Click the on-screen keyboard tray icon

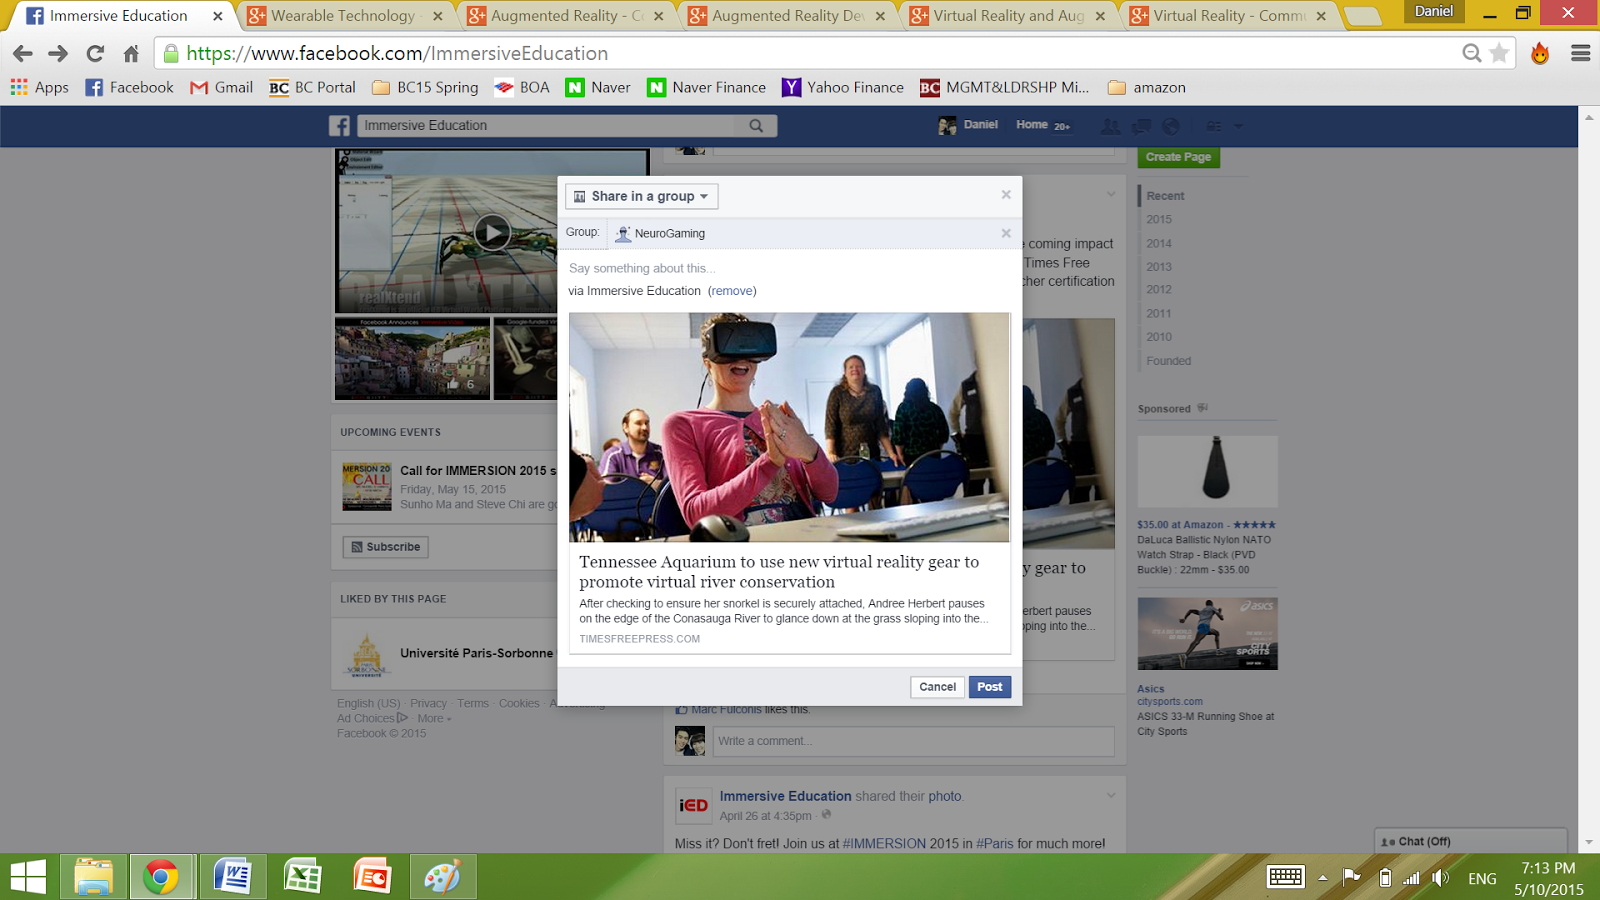(x=1286, y=877)
